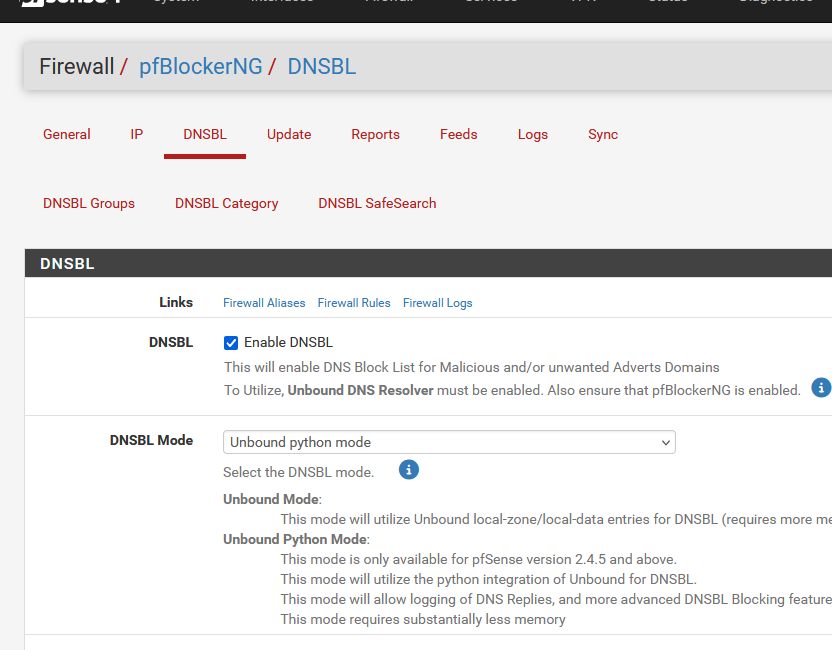The image size is (832, 650).
Task: Open the DNSBL Category sub-tab
Action: pyautogui.click(x=227, y=204)
